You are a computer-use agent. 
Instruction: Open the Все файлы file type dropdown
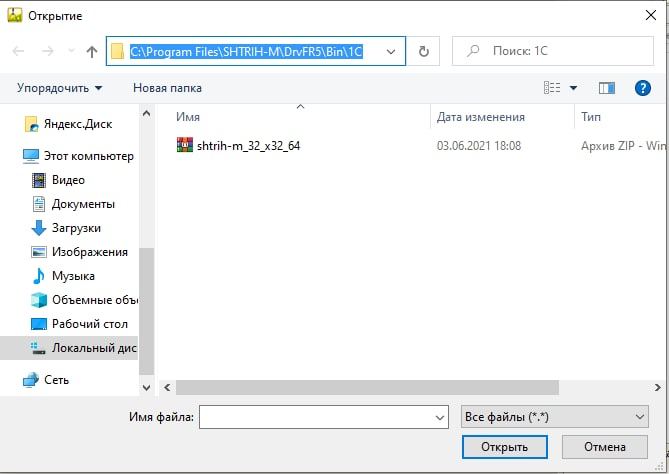point(553,416)
